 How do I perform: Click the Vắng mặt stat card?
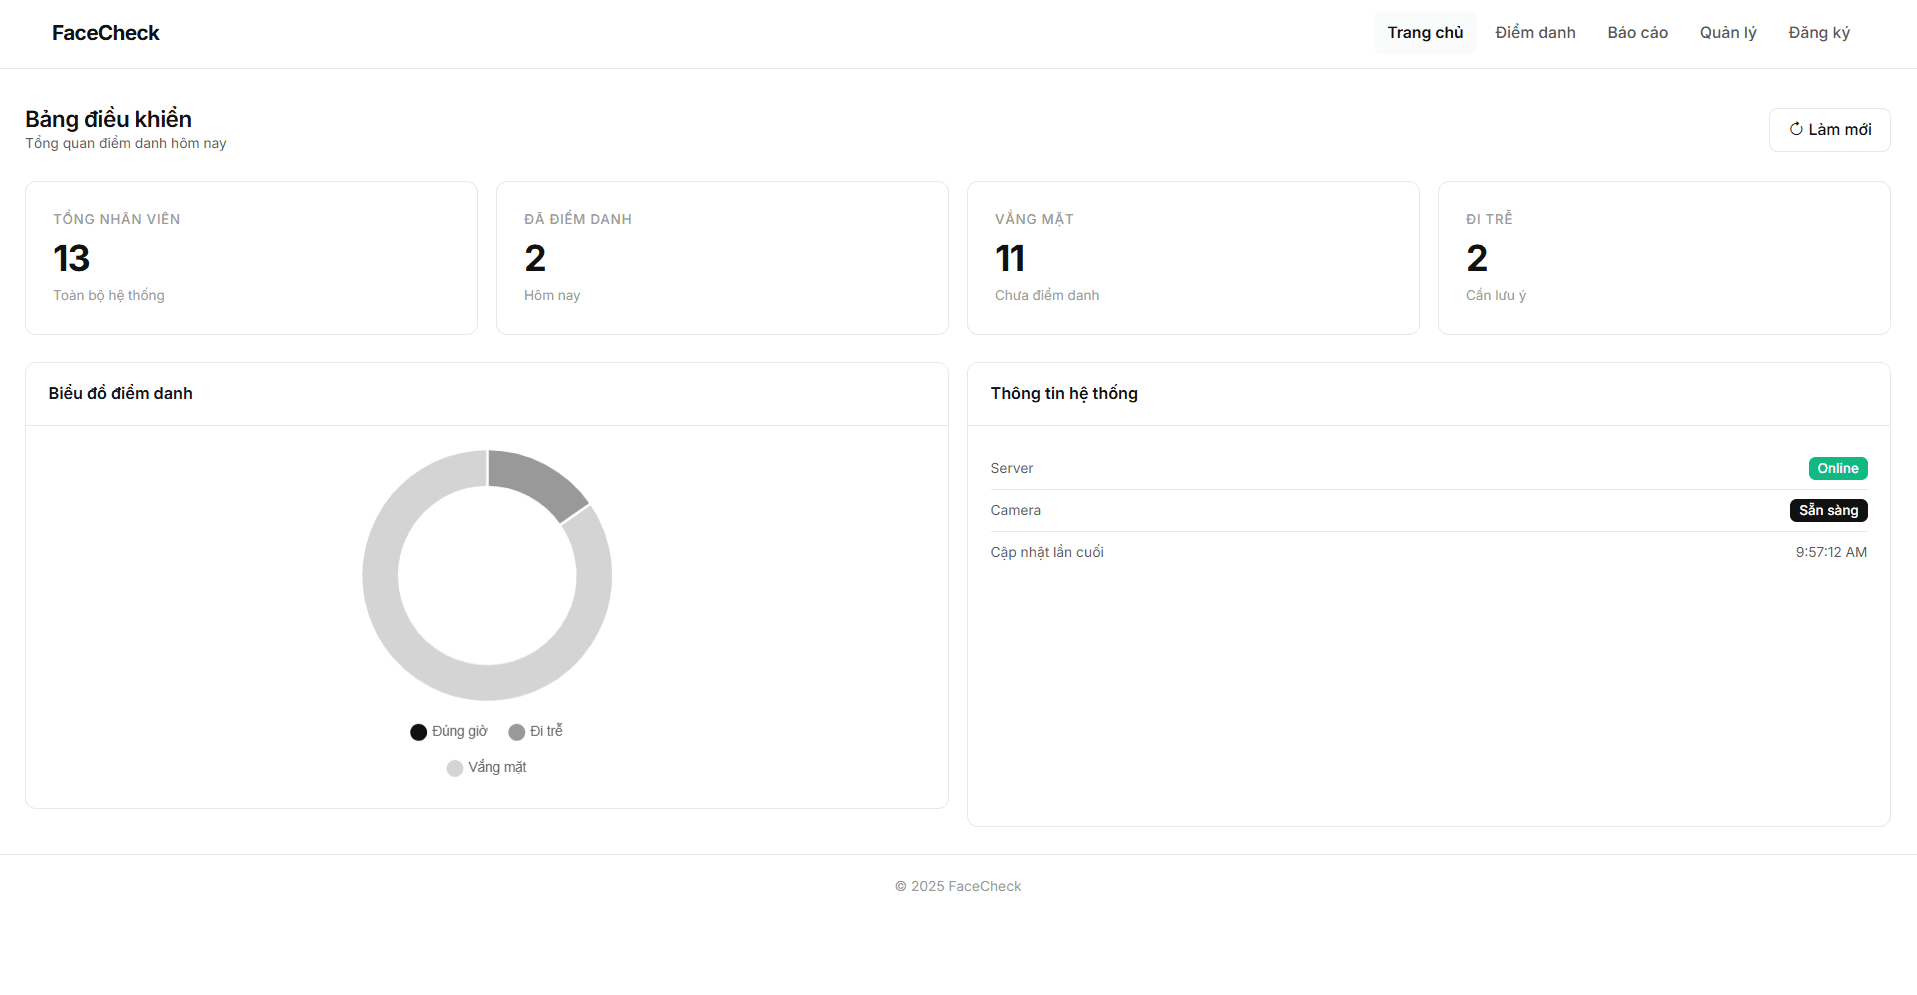click(x=1192, y=258)
